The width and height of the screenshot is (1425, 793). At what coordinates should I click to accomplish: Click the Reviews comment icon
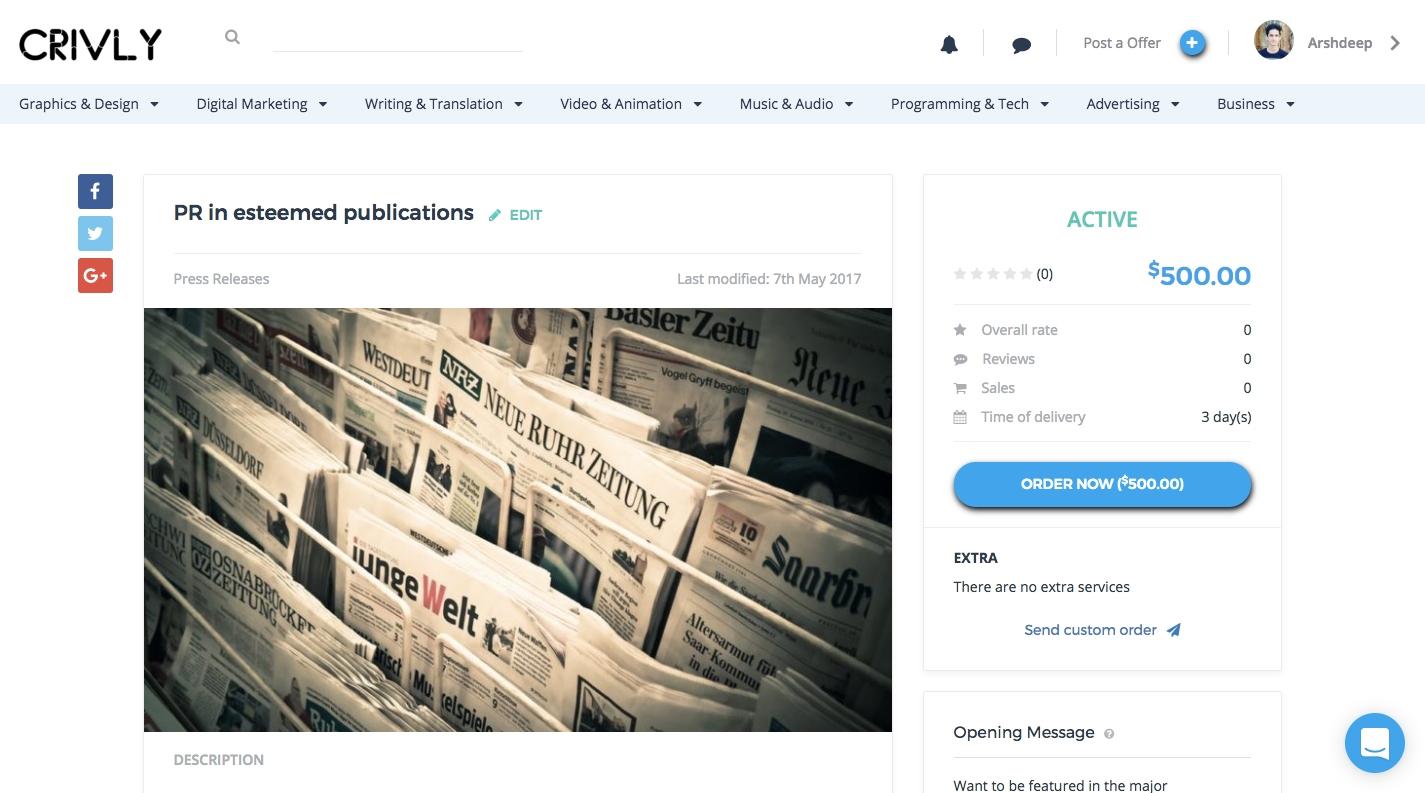pyautogui.click(x=960, y=359)
